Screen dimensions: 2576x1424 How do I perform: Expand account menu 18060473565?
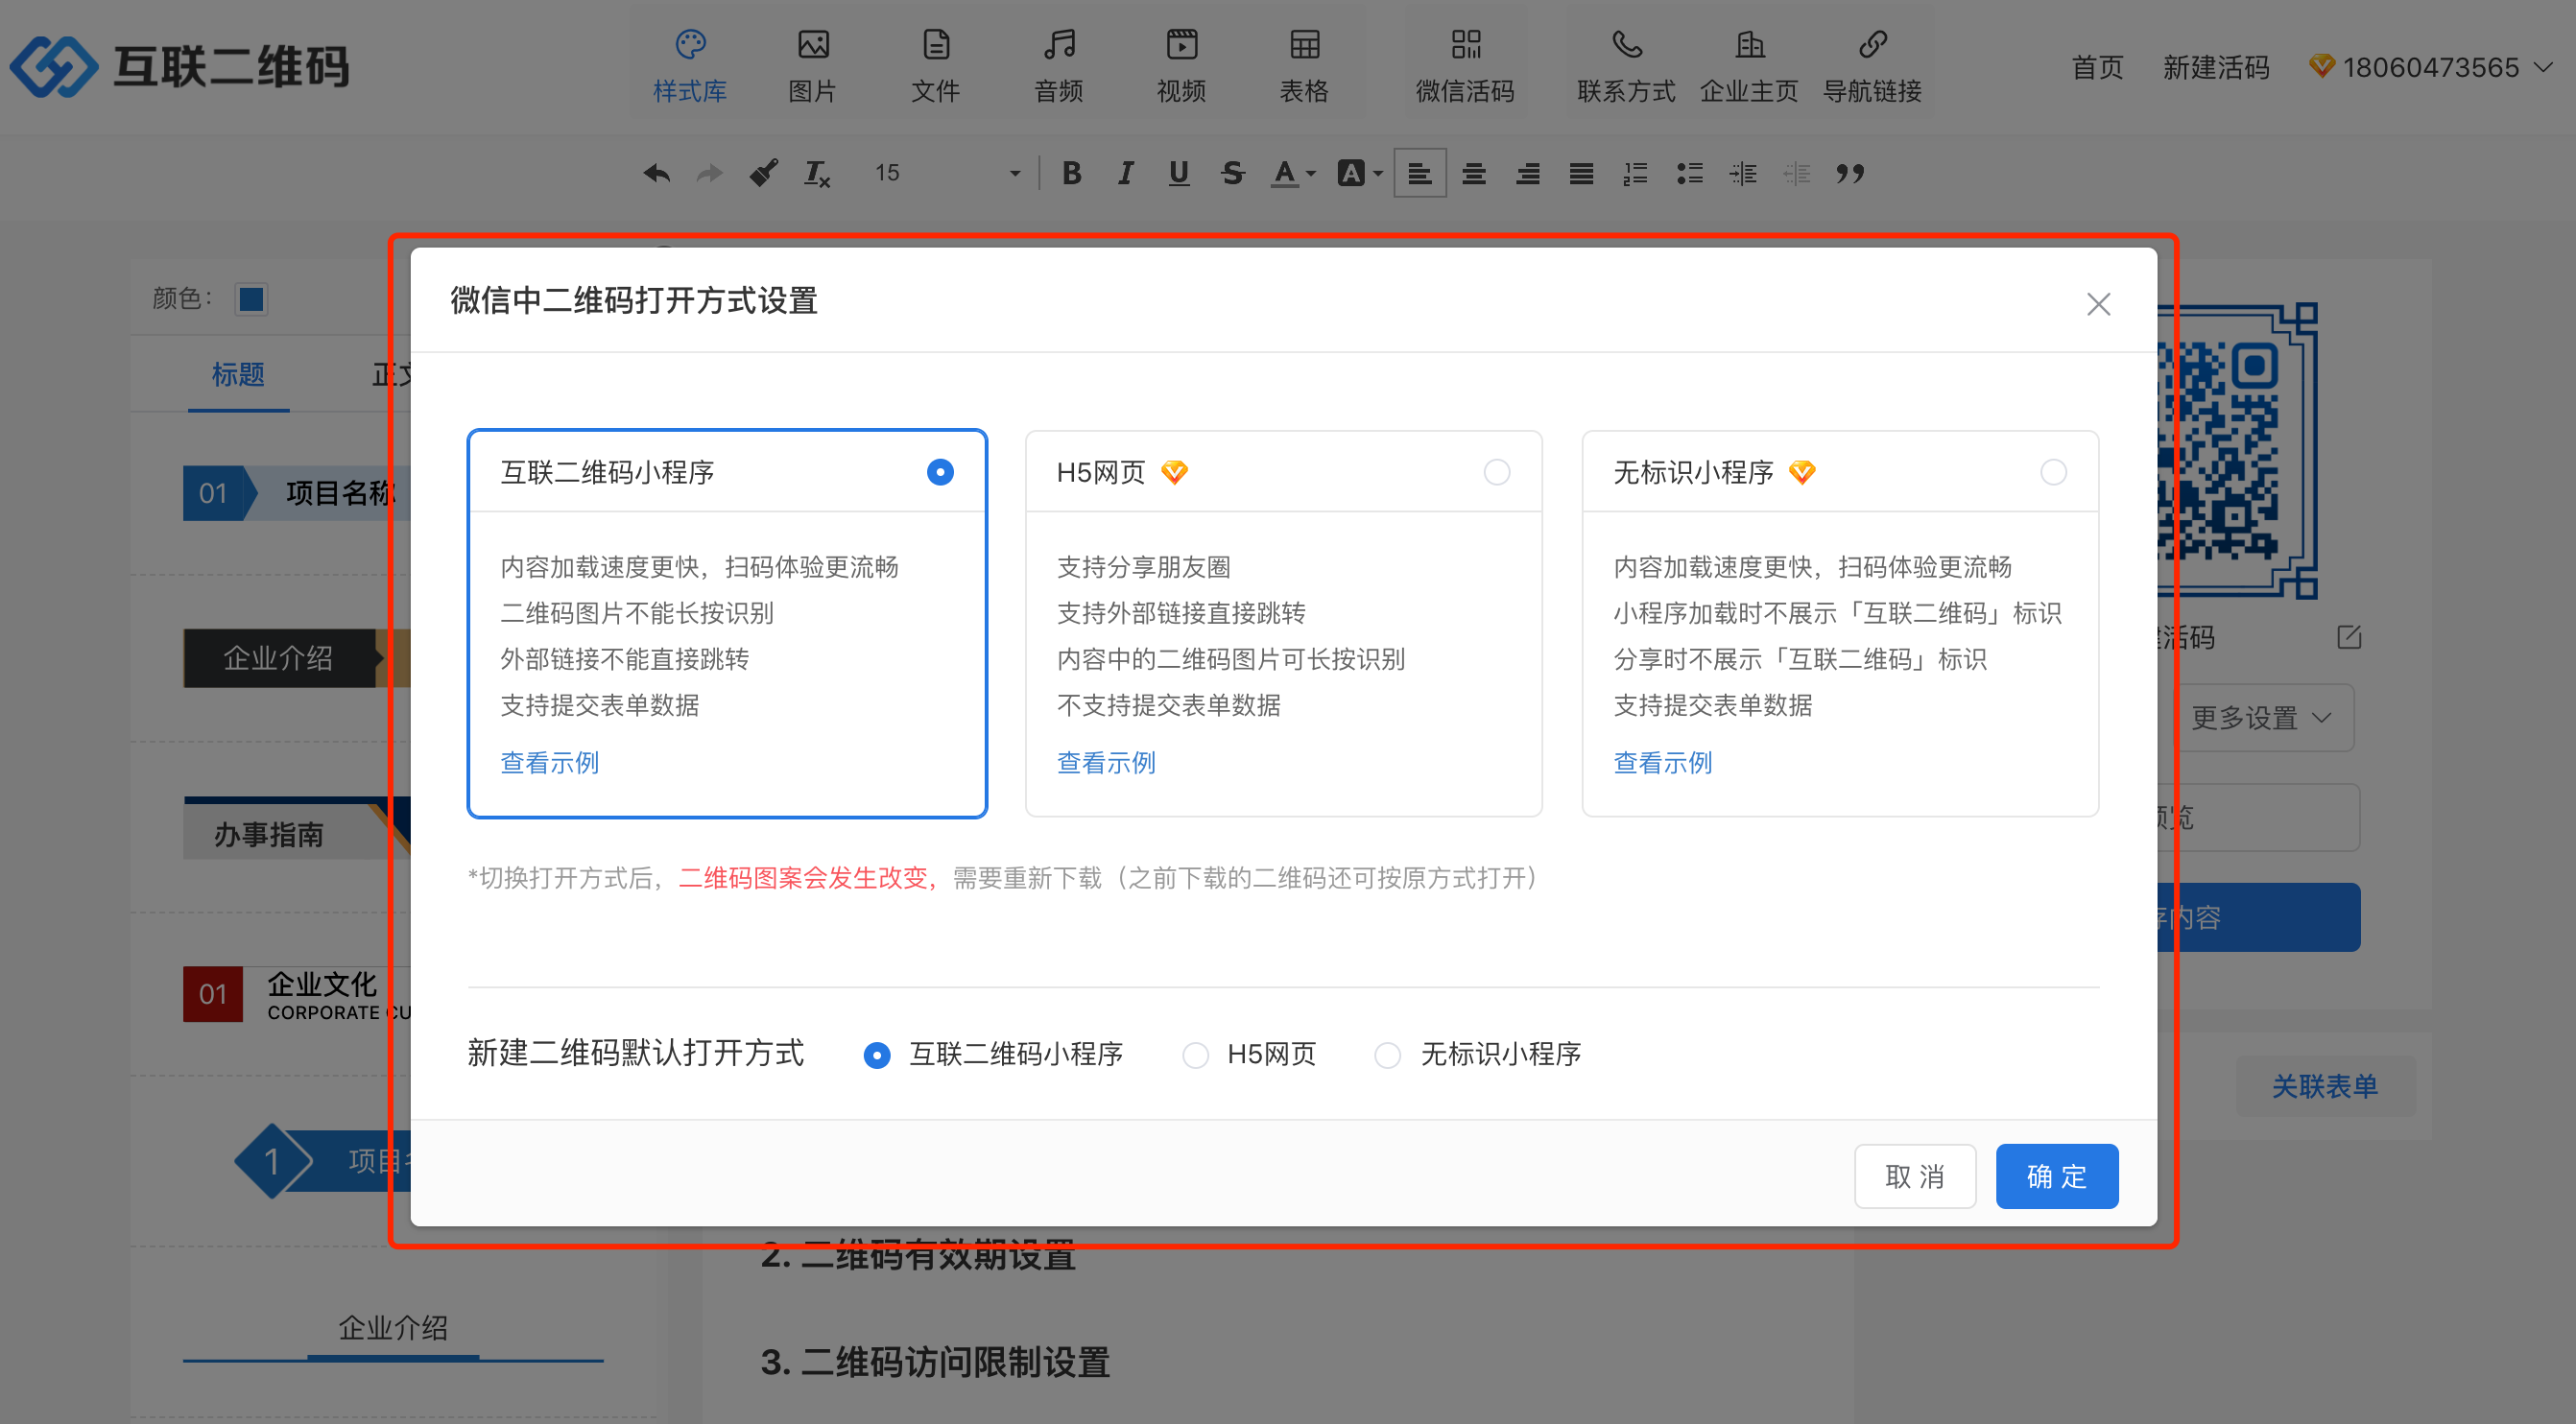click(x=2431, y=67)
